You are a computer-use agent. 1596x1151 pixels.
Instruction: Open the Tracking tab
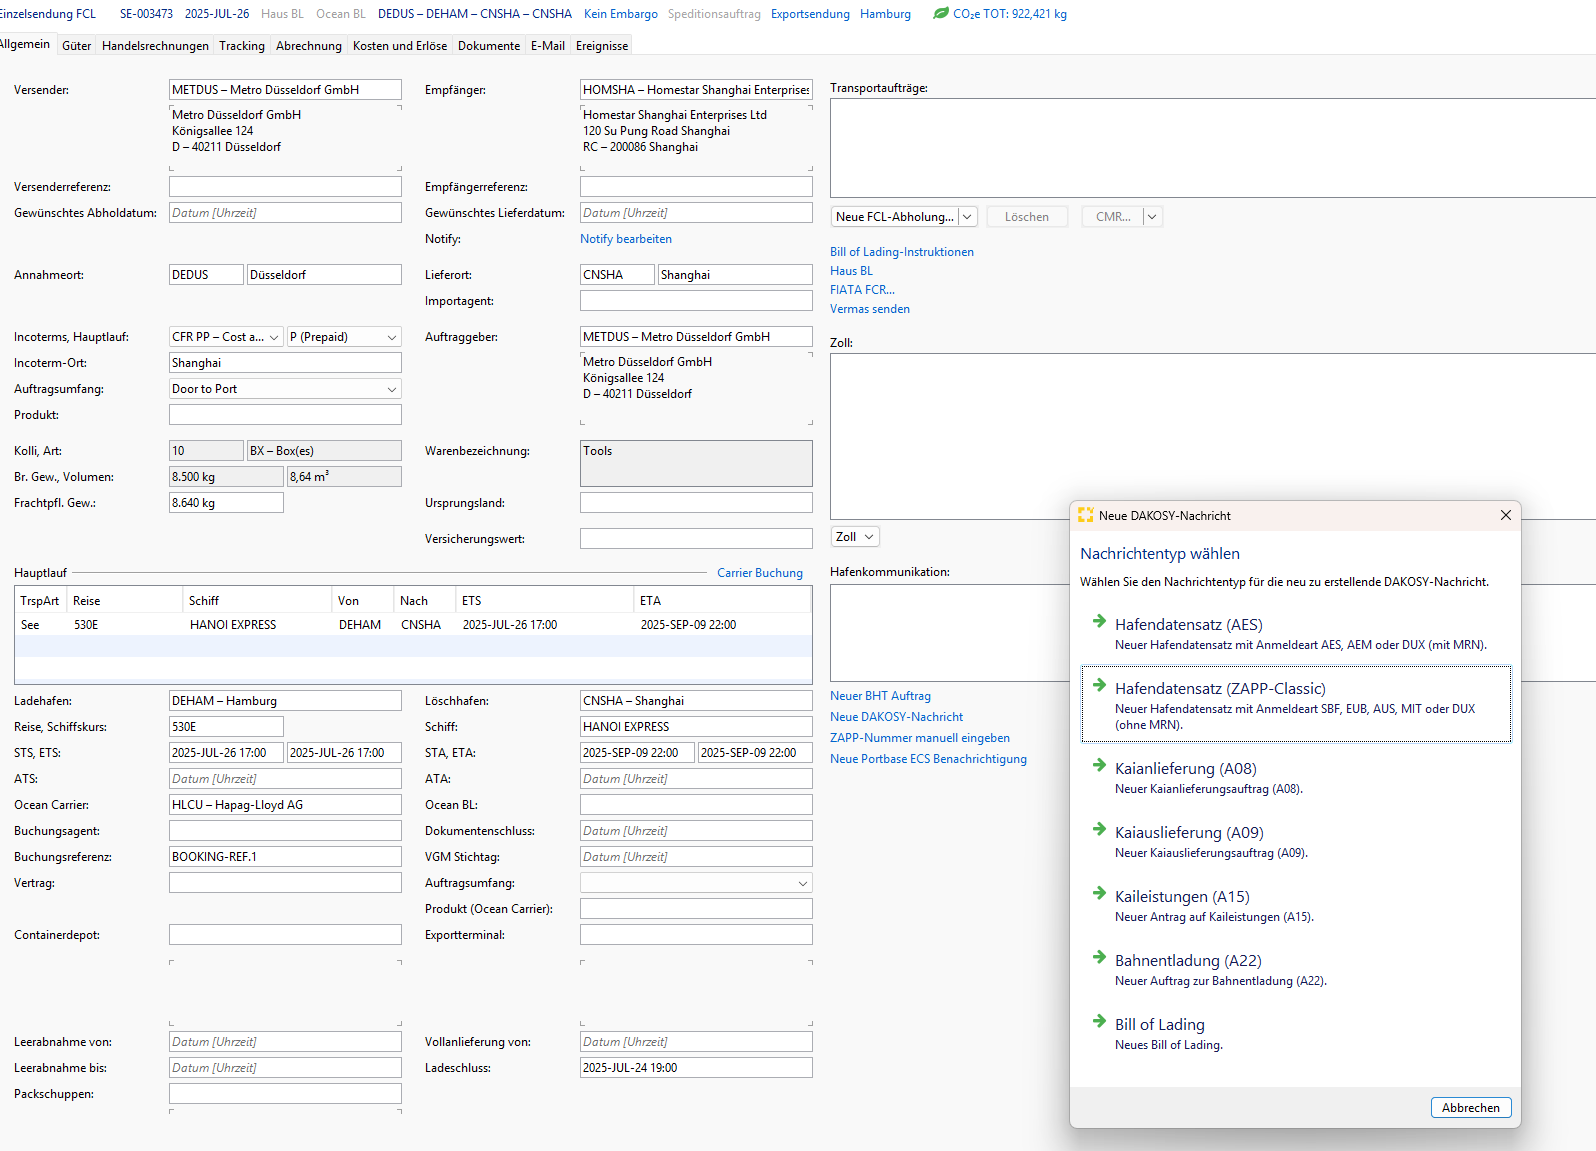242,46
